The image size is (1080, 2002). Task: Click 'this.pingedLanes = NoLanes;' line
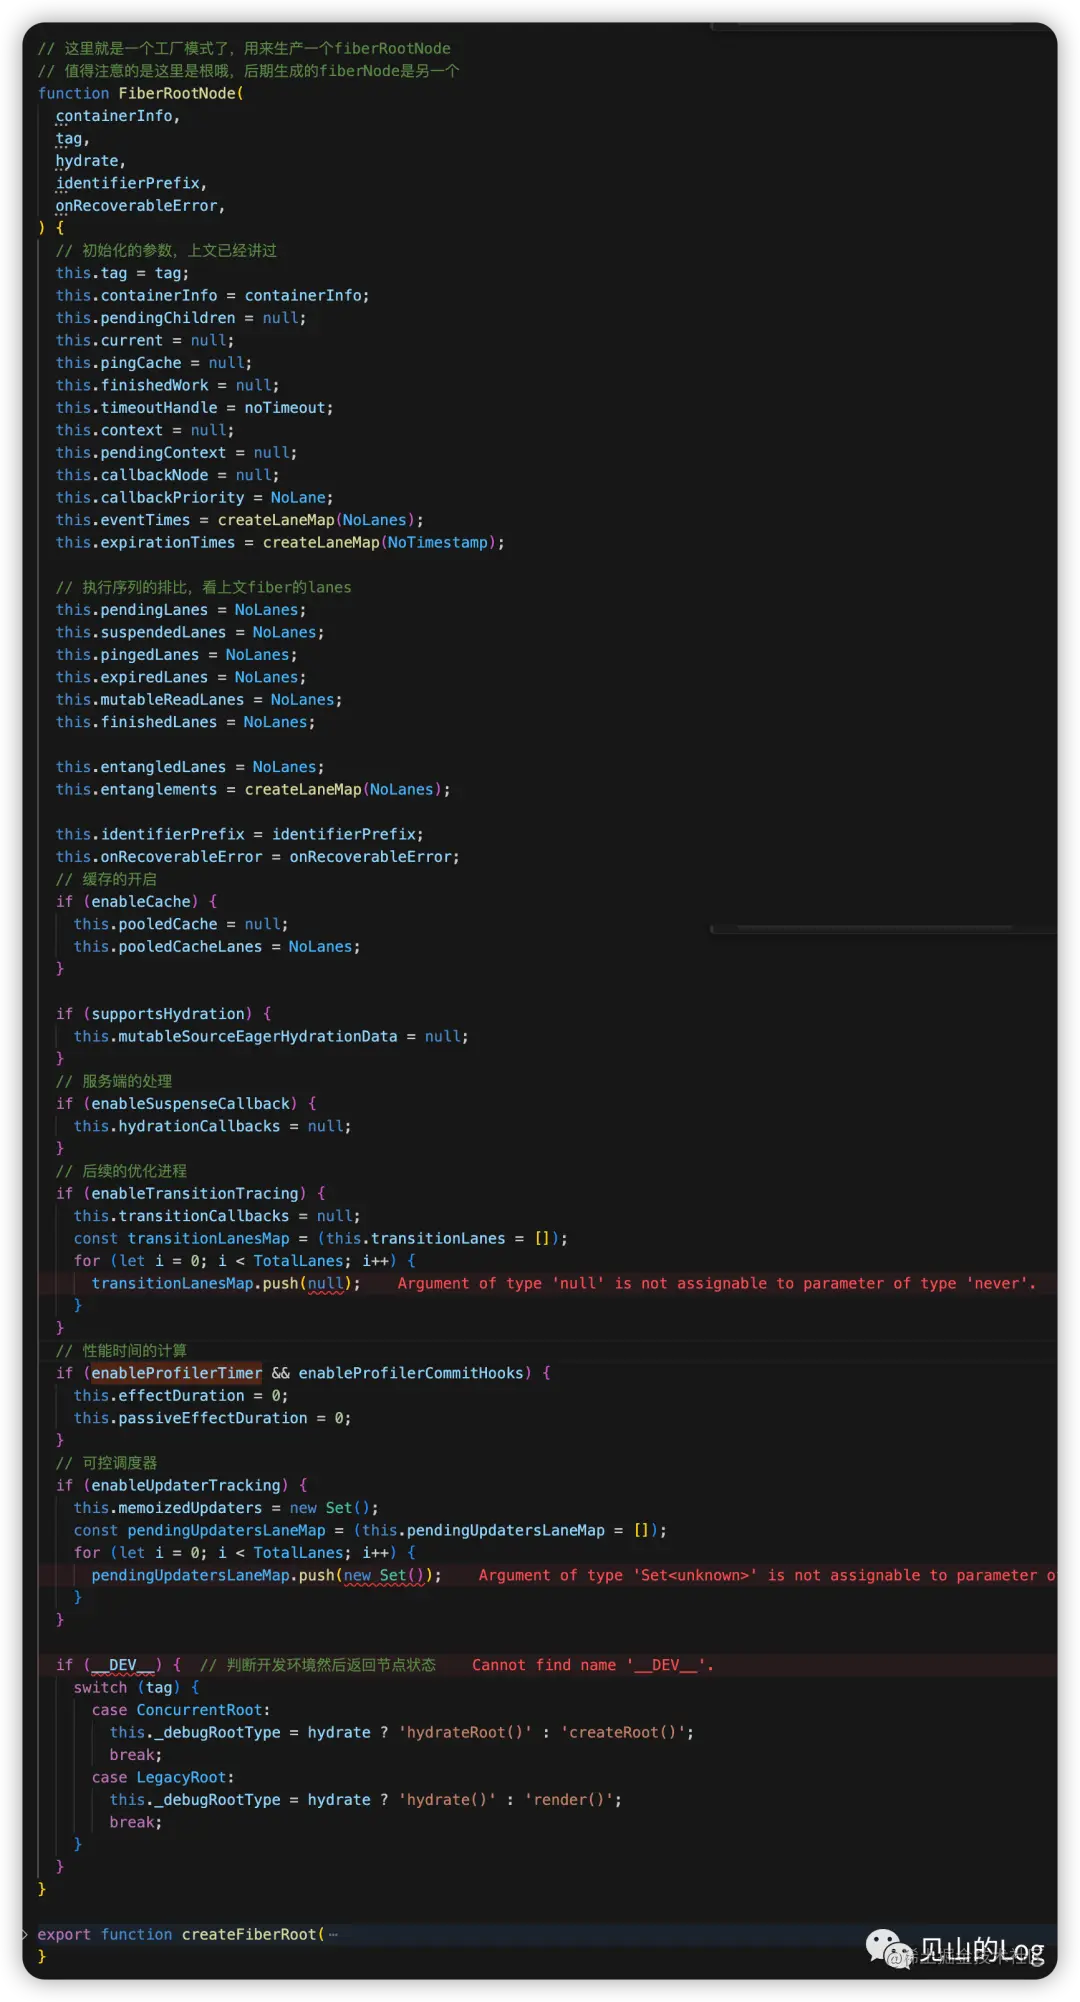[x=176, y=654]
